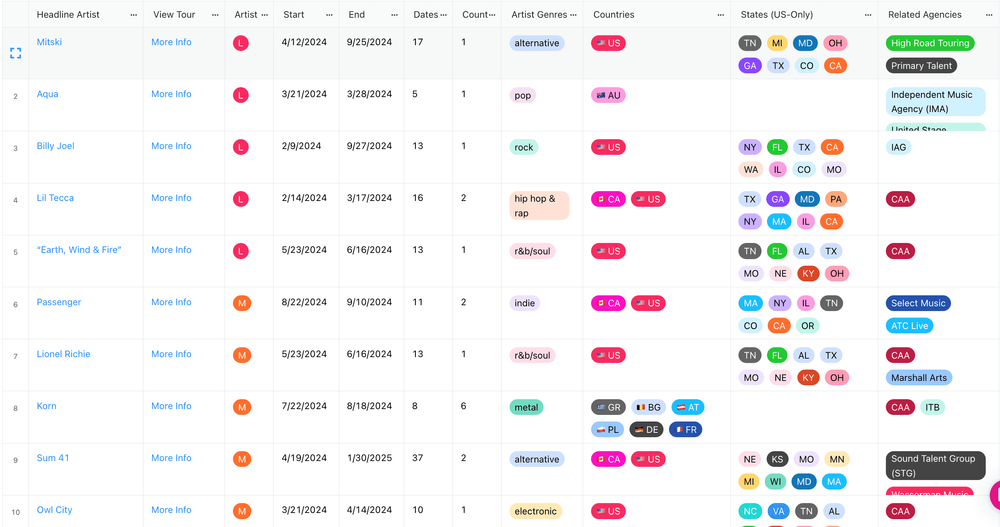Image resolution: width=1000 pixels, height=527 pixels.
Task: Click the M avatar in the Sum 41 row
Action: click(x=242, y=459)
